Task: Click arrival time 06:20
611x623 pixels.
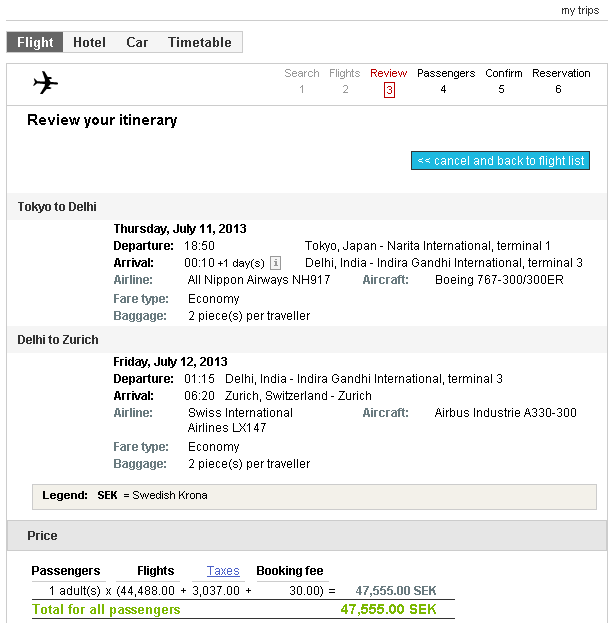Action: tap(199, 396)
